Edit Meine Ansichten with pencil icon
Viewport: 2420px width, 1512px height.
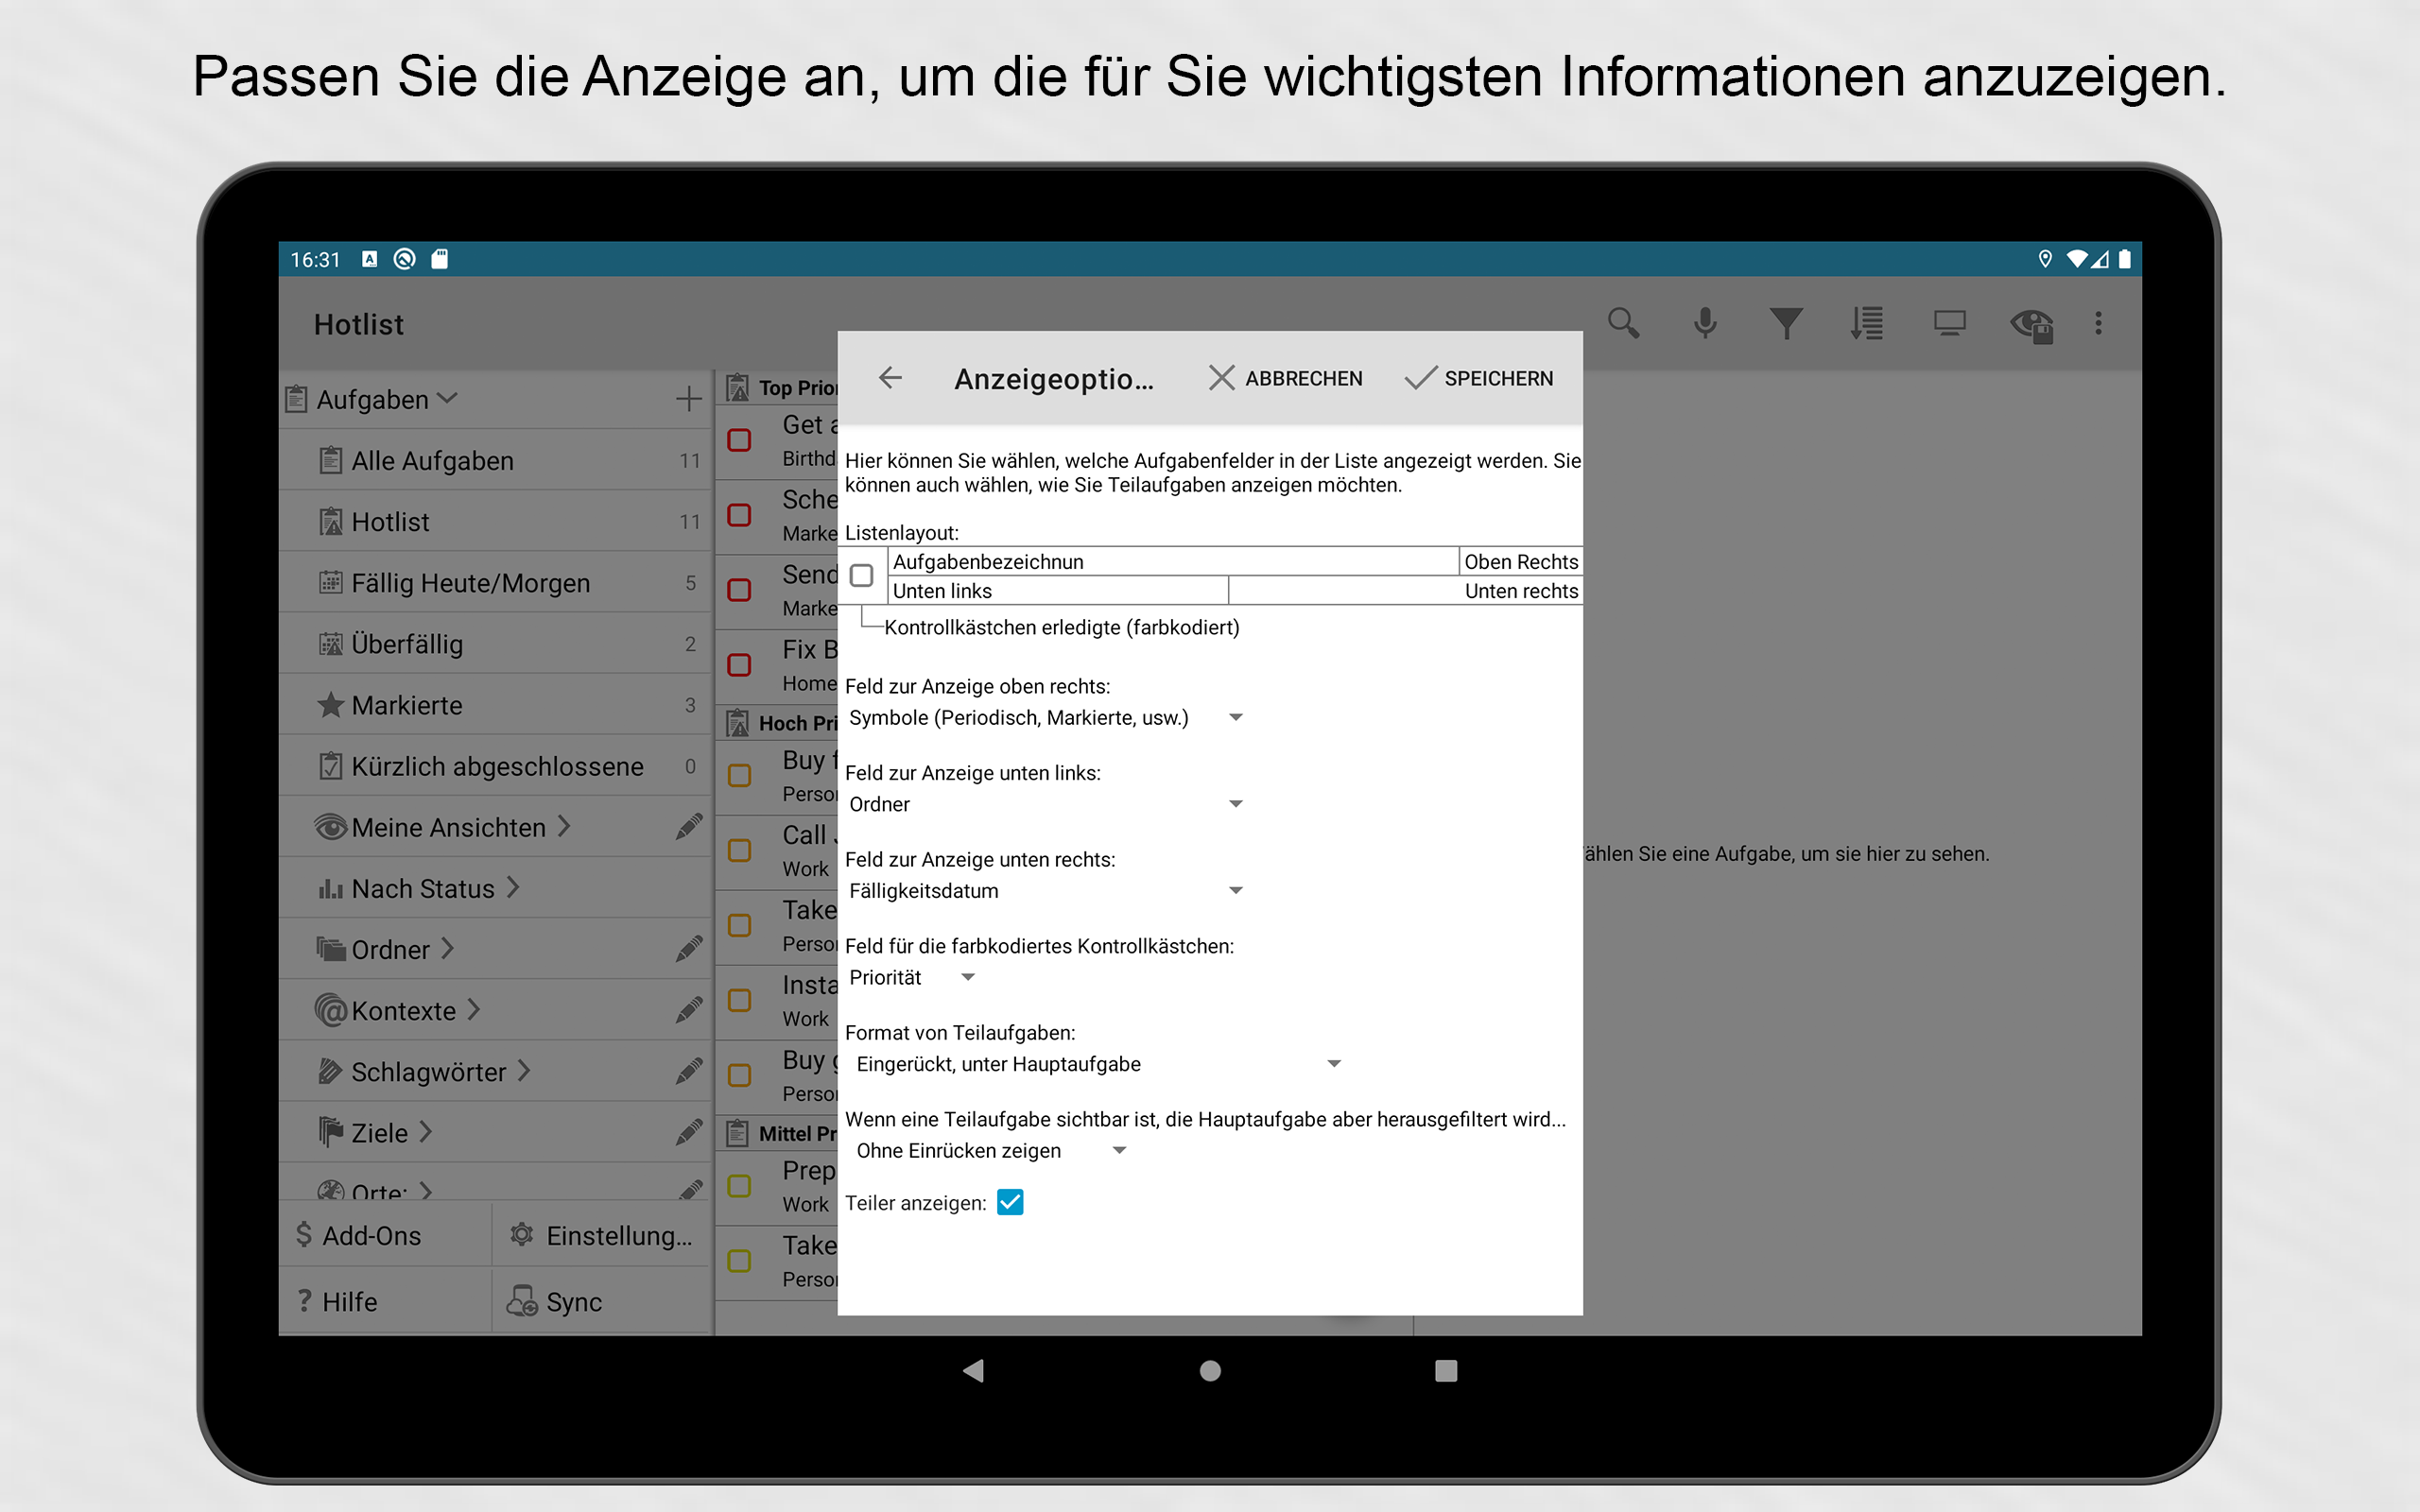coord(688,827)
